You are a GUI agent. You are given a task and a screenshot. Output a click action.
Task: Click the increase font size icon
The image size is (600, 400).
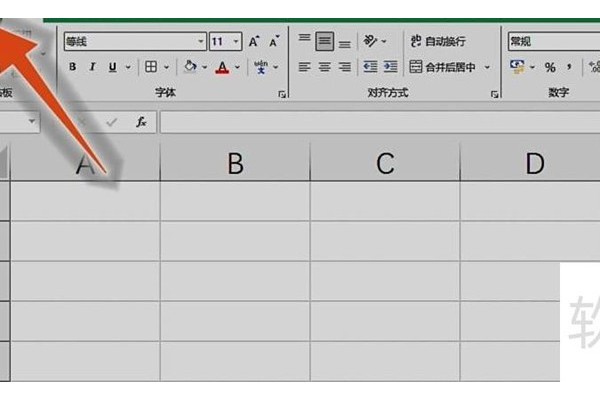point(254,42)
